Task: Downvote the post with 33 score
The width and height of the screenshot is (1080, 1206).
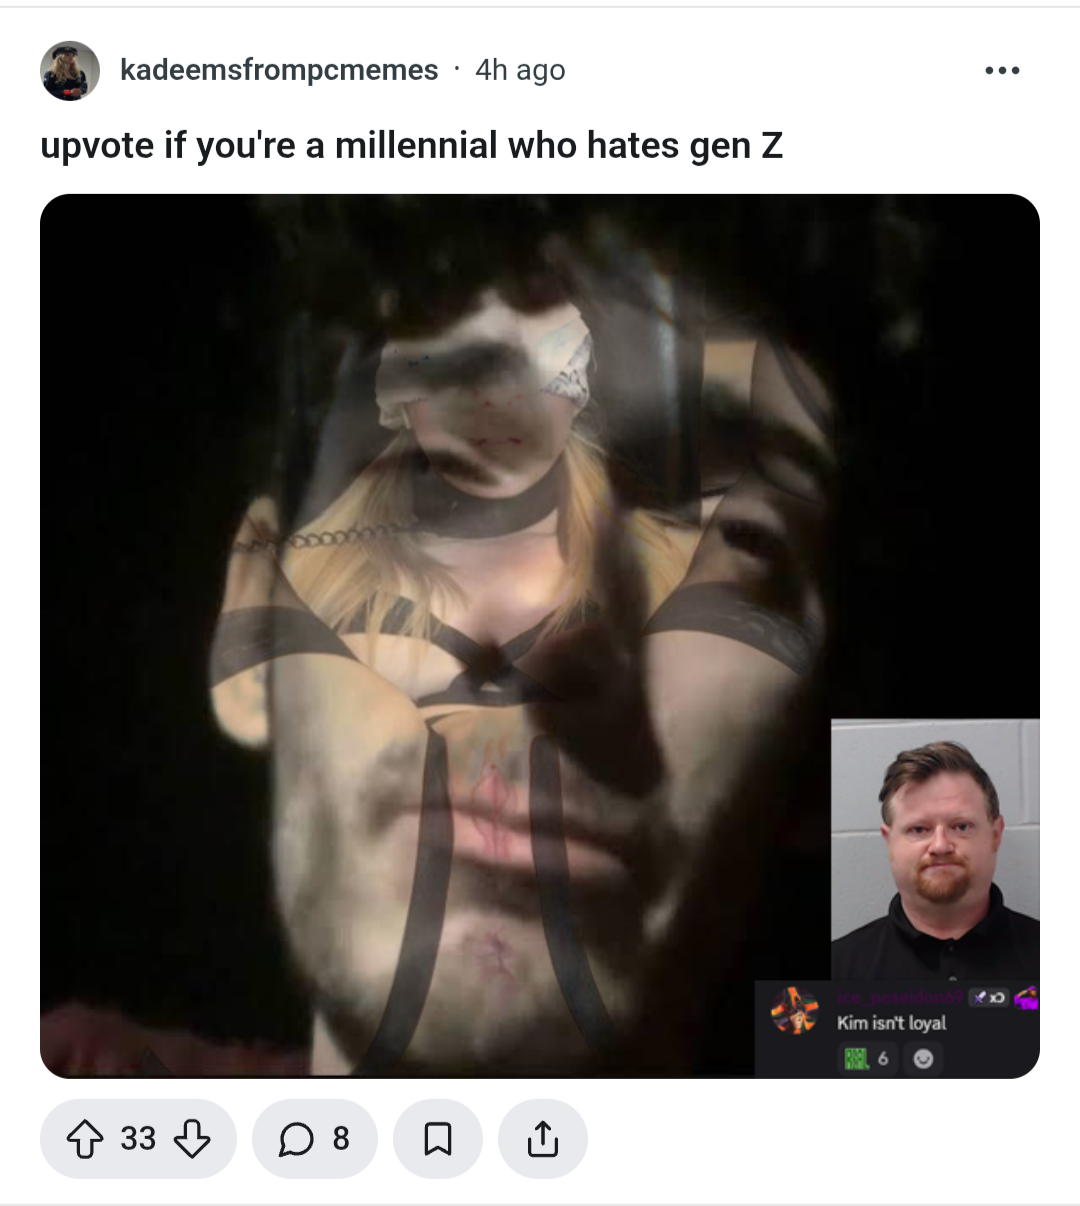Action: 191,1138
